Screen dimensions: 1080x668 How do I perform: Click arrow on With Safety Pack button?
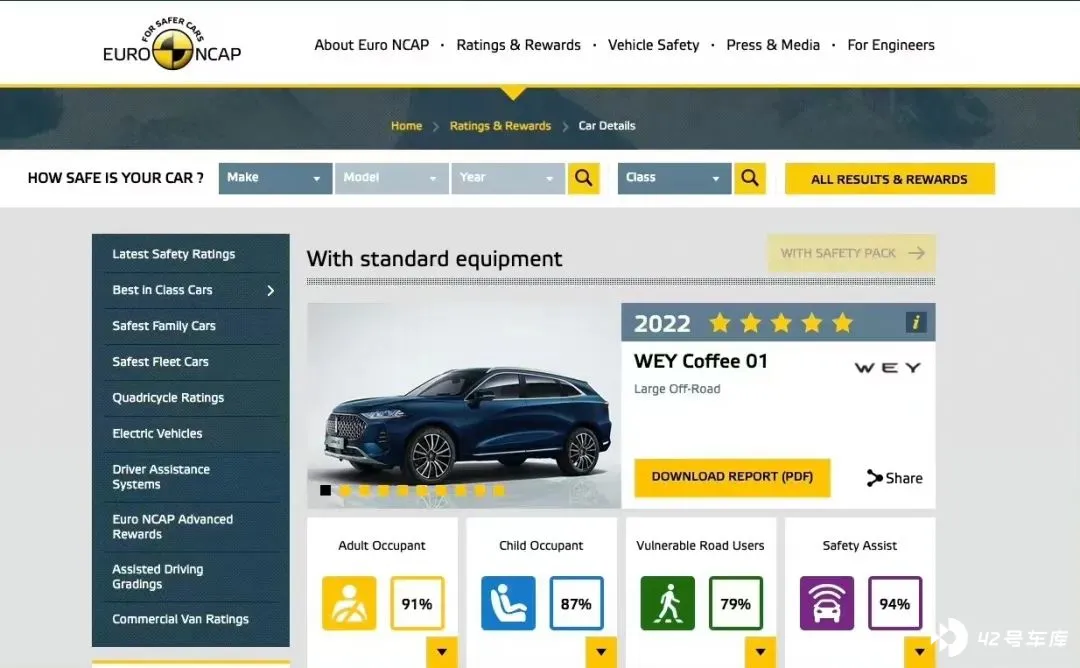pos(916,253)
